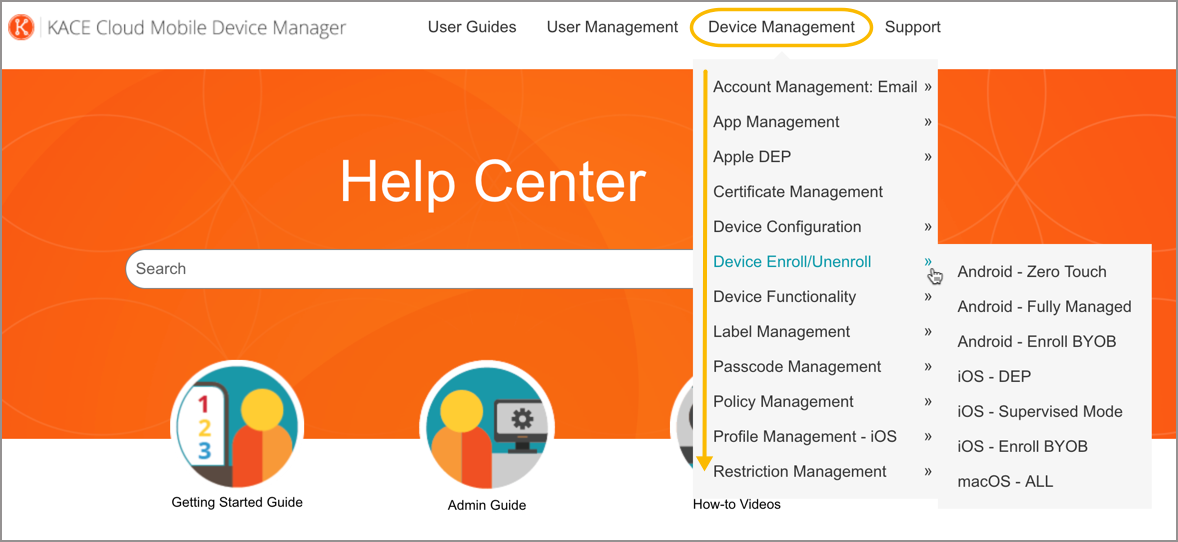Open Policy Management submenu
Screen dimensions: 1178x542
coord(783,402)
